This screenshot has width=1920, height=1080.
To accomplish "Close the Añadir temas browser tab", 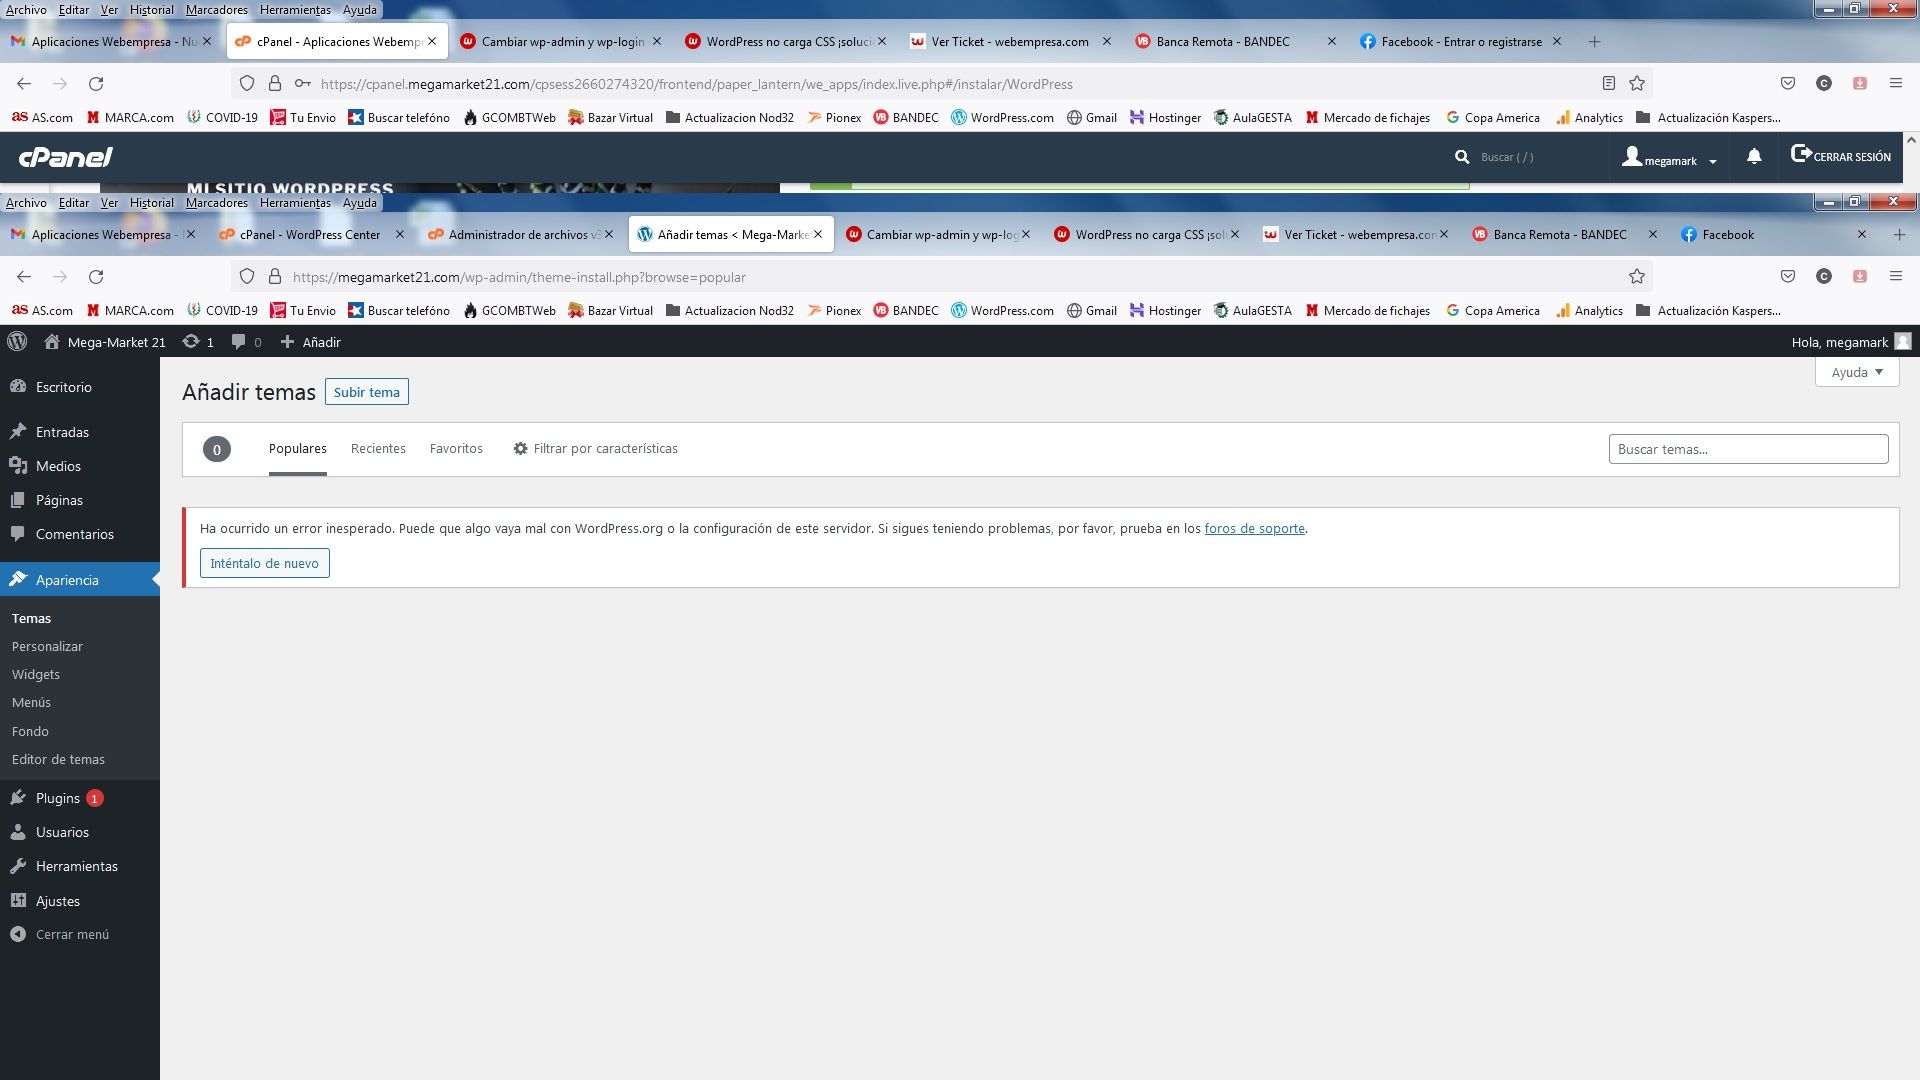I will 818,235.
